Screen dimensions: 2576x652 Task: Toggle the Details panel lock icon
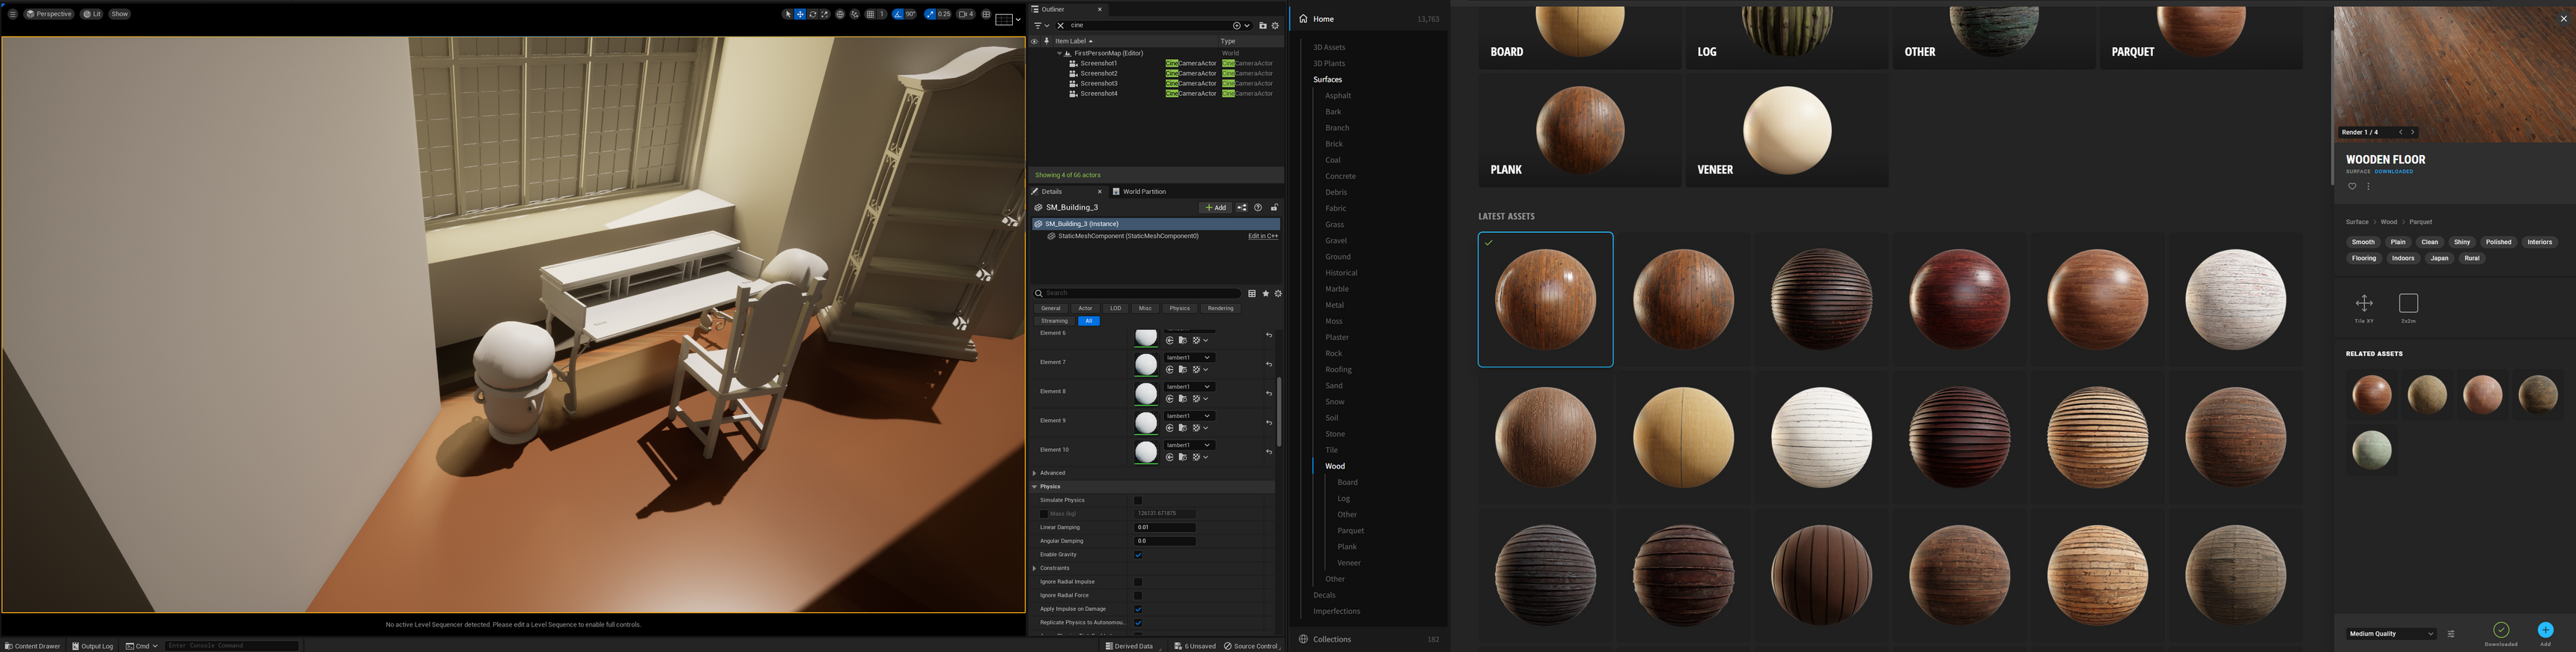1275,207
